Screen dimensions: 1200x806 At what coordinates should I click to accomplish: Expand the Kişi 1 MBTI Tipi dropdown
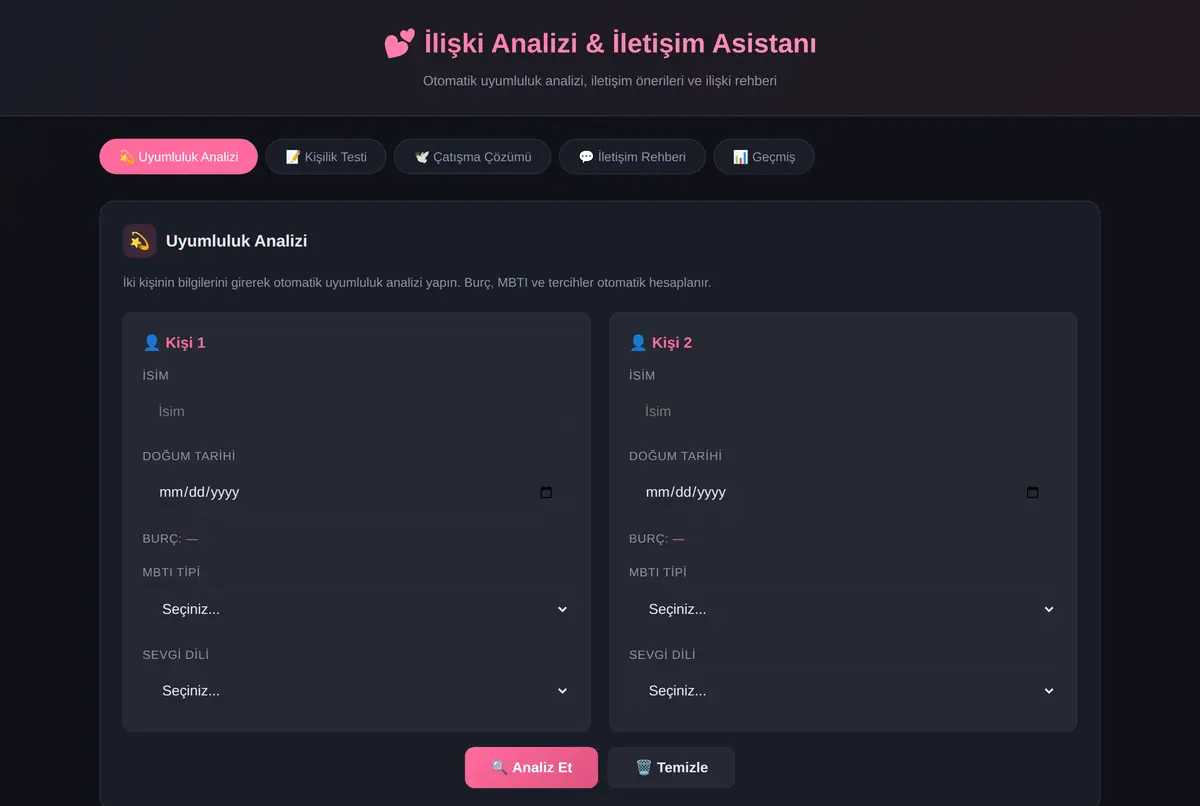(x=356, y=609)
